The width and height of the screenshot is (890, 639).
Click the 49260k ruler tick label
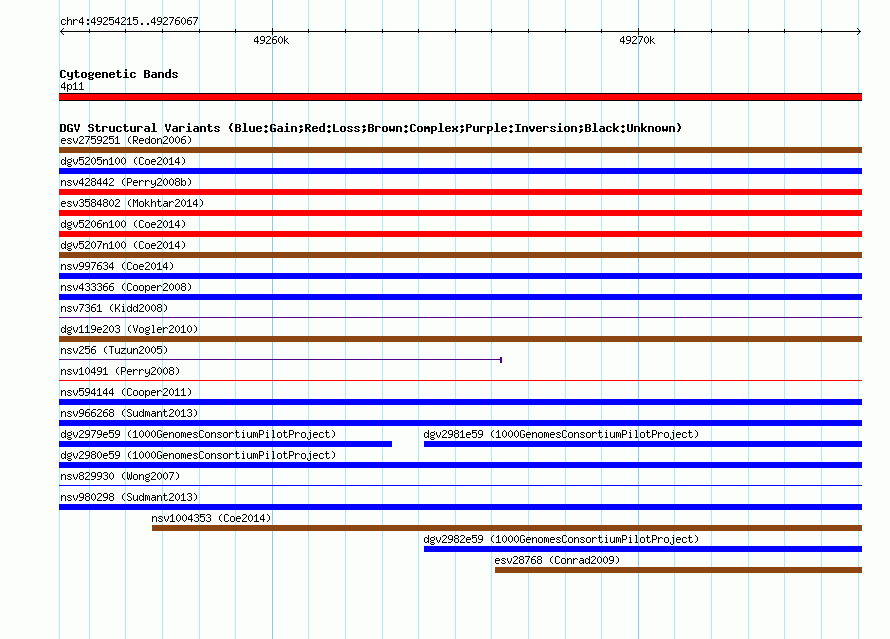tap(271, 40)
